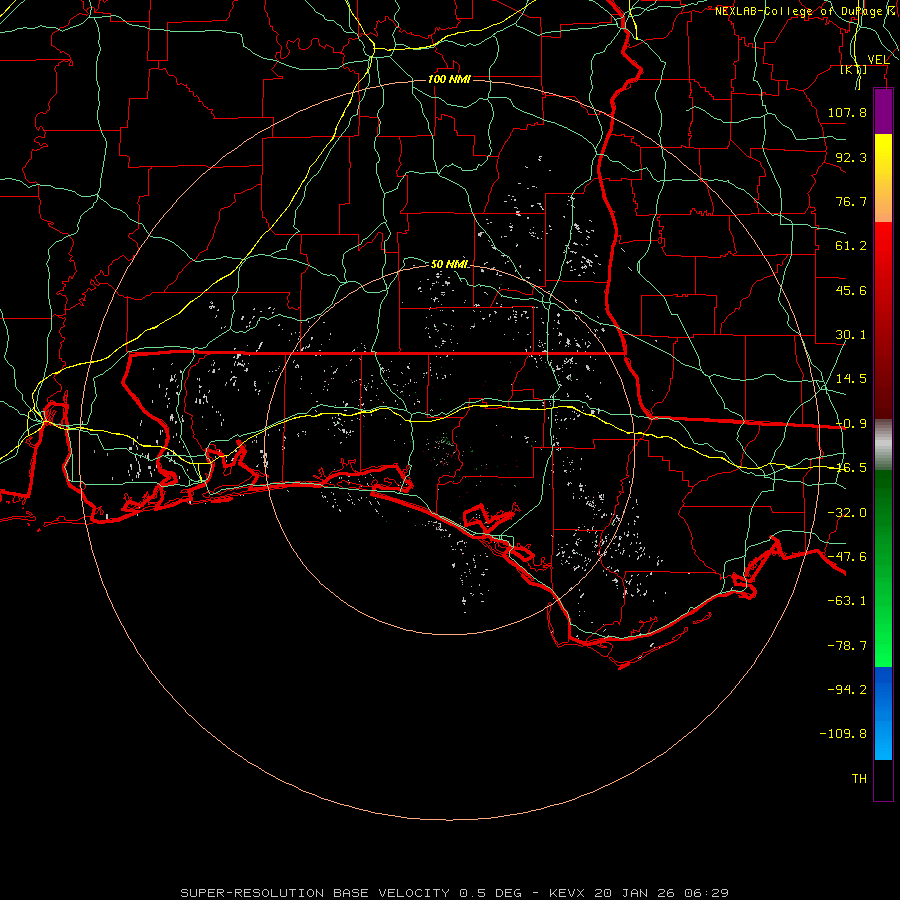This screenshot has height=900, width=900.
Task: Click the -63.1 legend value
Action: pos(847,601)
